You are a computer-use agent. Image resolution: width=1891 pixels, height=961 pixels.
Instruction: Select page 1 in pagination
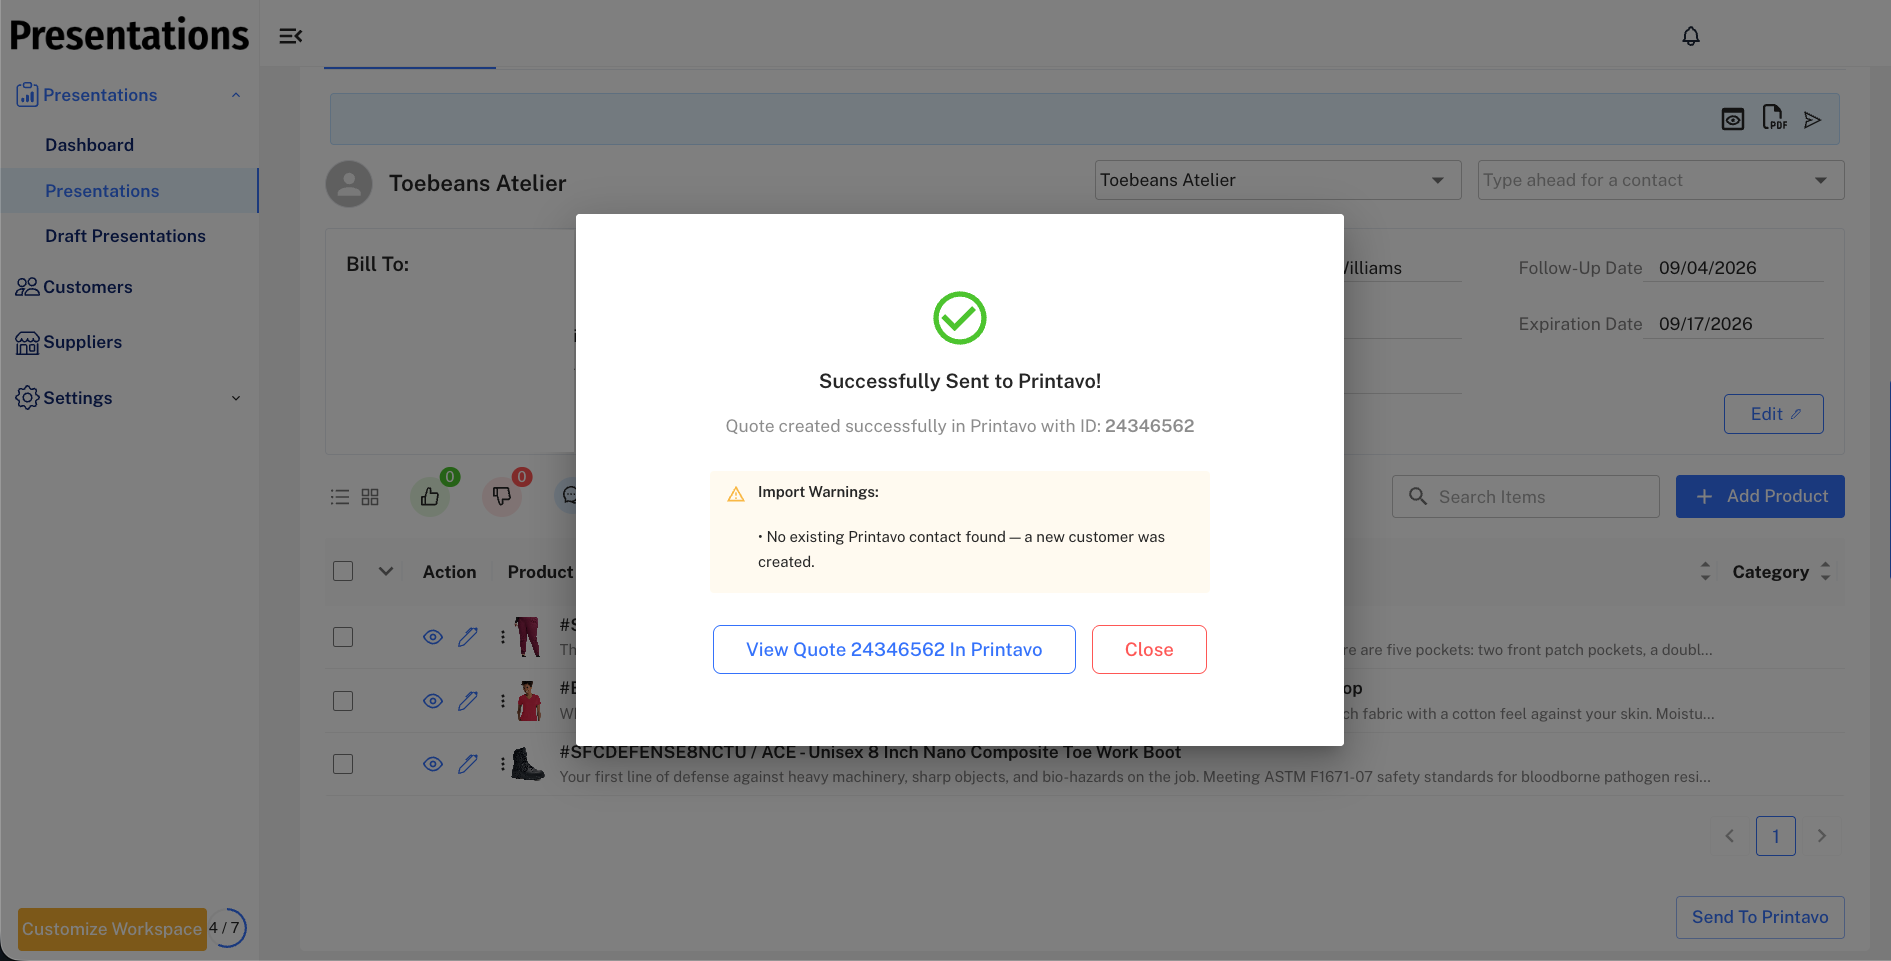[1776, 836]
